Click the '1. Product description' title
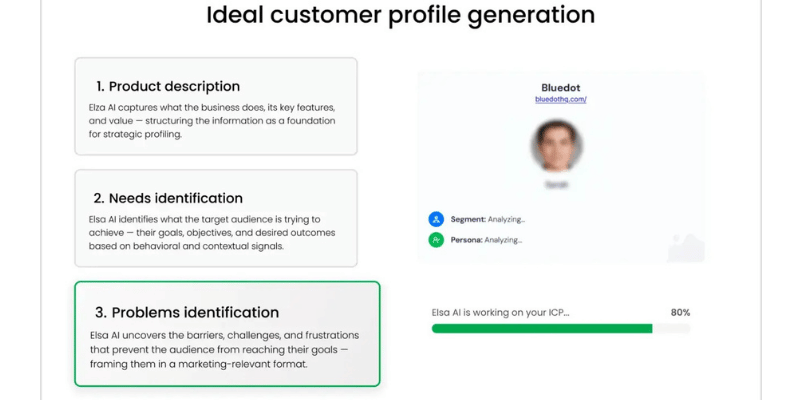 [168, 86]
